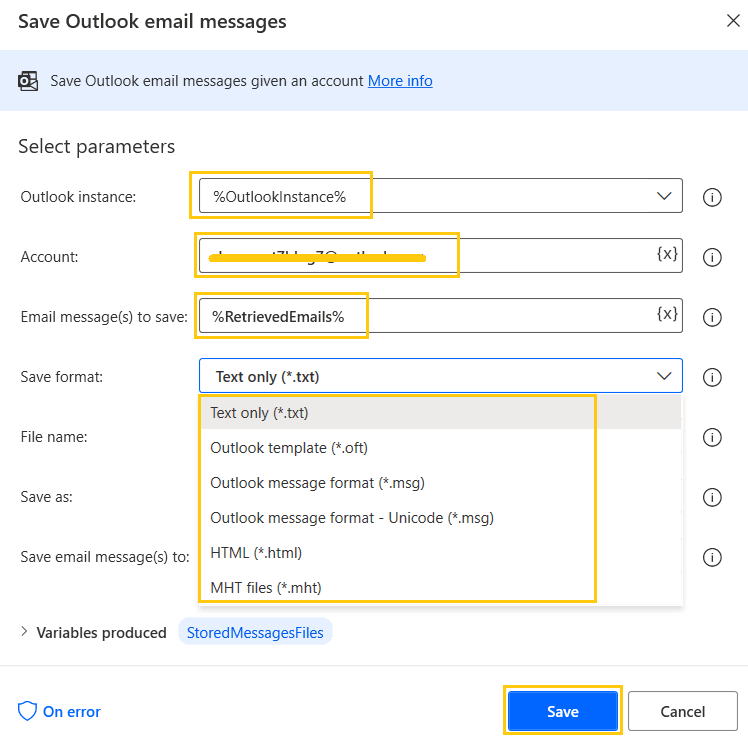Open info tooltip for Account field
The height and width of the screenshot is (742, 748).
pos(712,257)
